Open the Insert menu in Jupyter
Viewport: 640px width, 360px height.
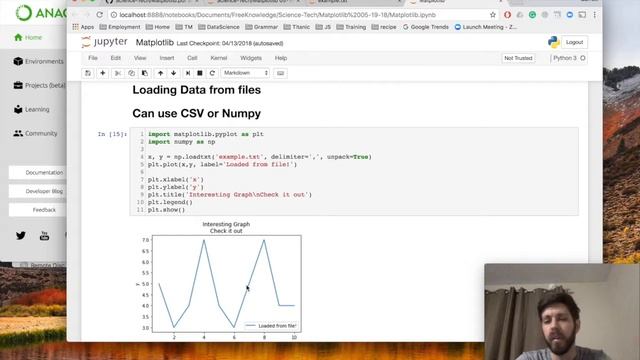click(x=167, y=58)
